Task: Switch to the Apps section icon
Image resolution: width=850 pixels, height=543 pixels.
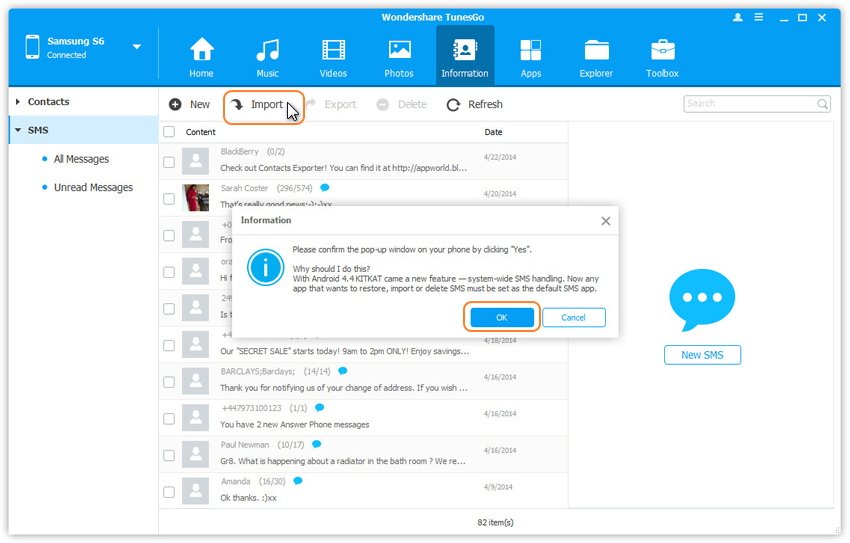Action: pyautogui.click(x=531, y=51)
